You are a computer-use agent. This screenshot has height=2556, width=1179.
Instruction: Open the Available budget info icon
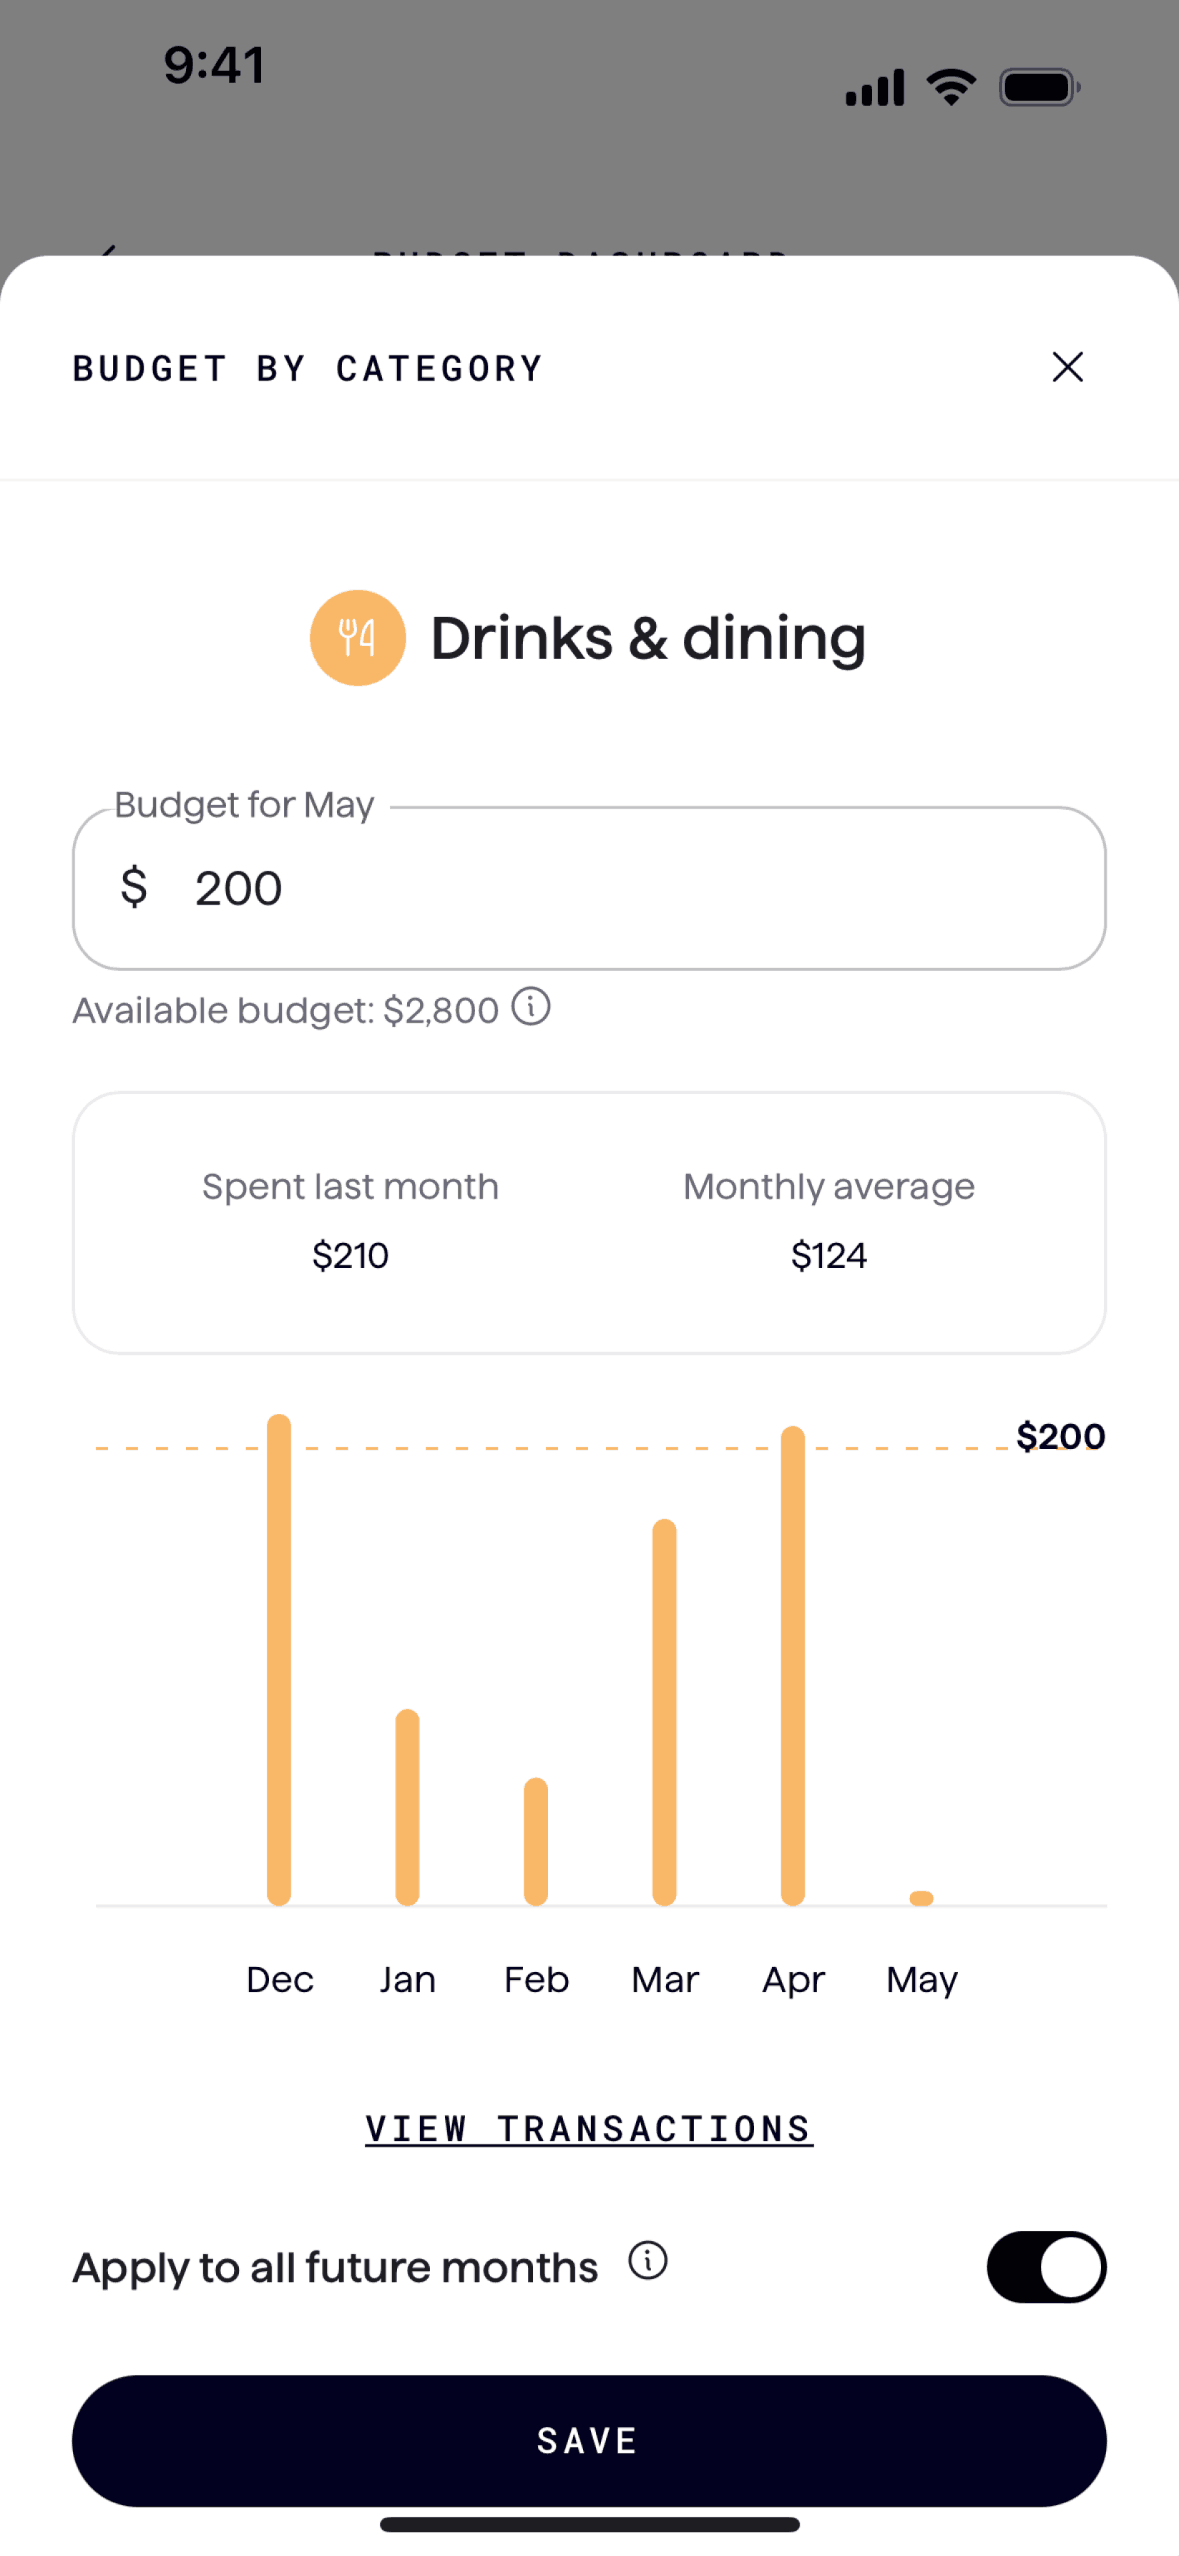pos(531,1006)
